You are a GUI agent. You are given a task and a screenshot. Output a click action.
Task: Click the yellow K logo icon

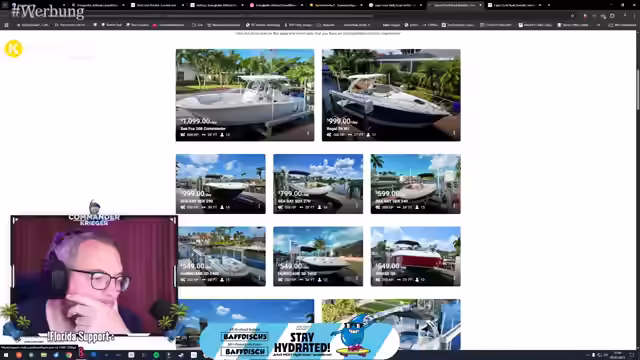(x=13, y=49)
